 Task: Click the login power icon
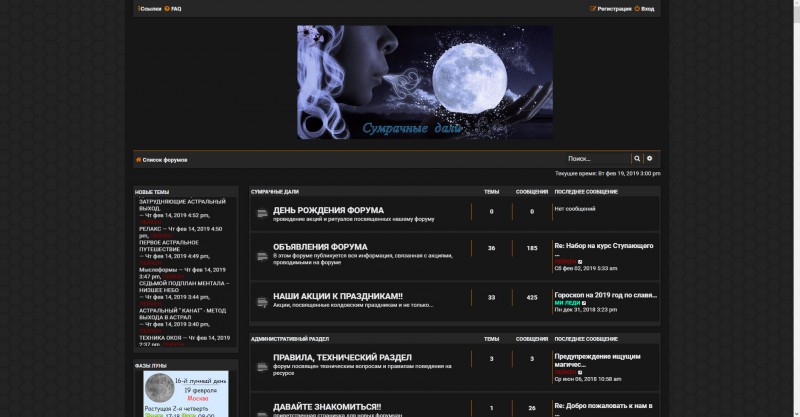click(x=637, y=9)
